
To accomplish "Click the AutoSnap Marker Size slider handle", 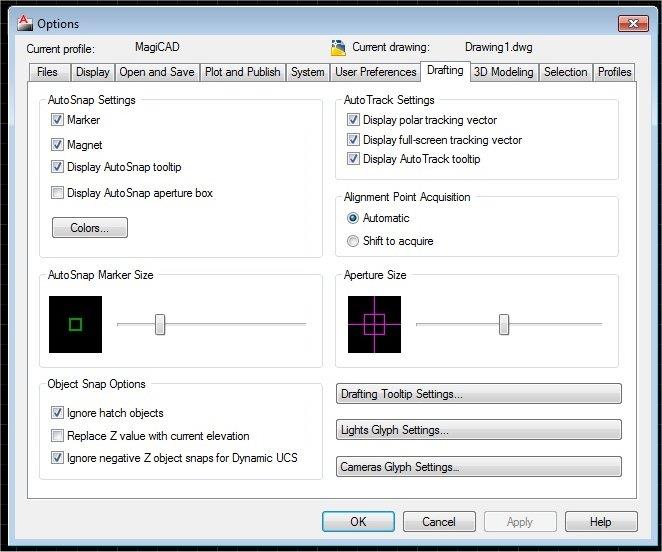I will [x=160, y=324].
